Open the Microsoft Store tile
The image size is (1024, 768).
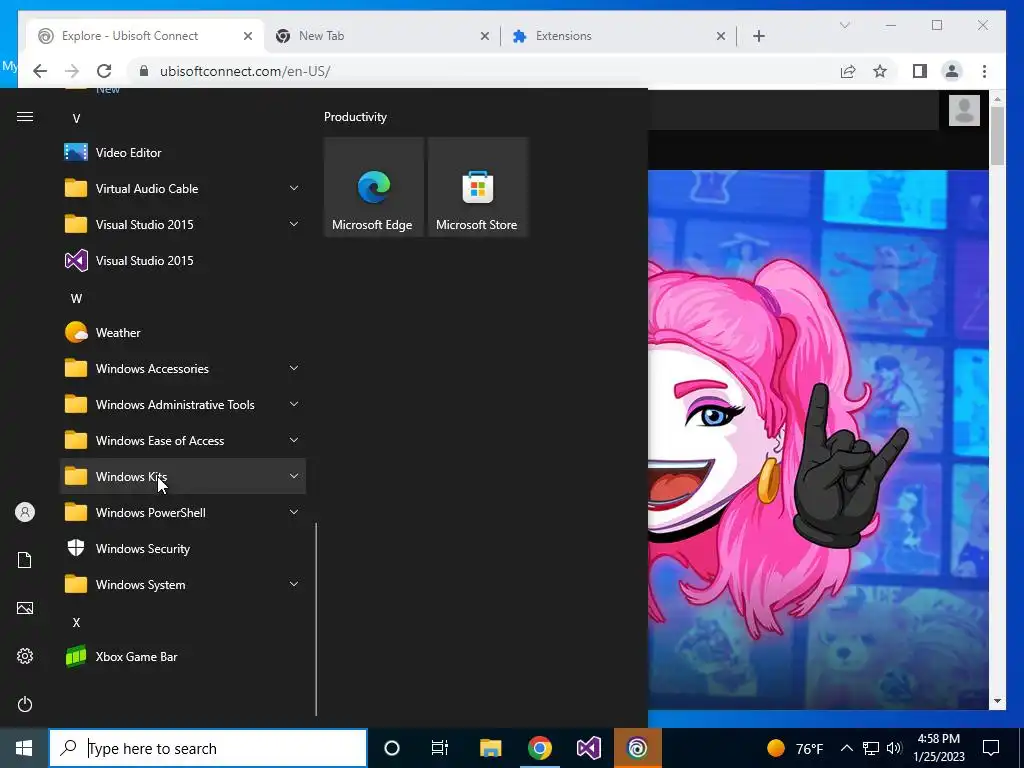point(477,187)
